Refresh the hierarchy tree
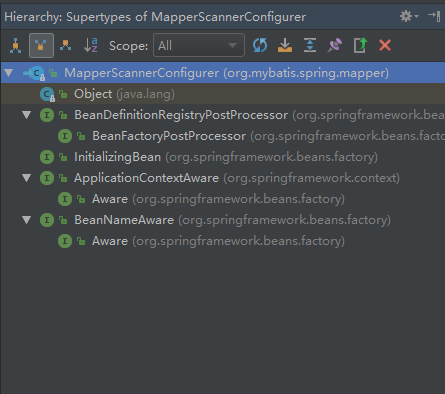The height and width of the screenshot is (394, 445). (x=260, y=45)
